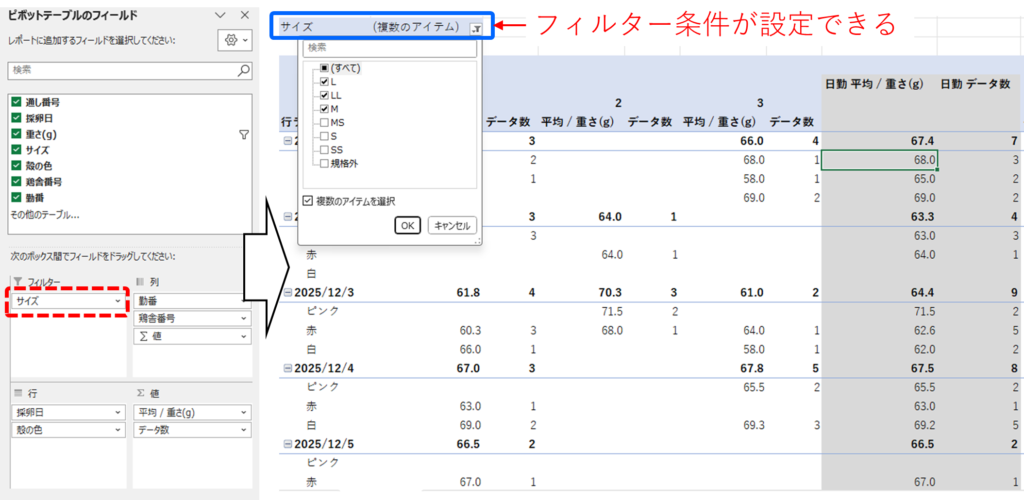Click OK in the filter popup
The width and height of the screenshot is (1024, 500).
[407, 225]
